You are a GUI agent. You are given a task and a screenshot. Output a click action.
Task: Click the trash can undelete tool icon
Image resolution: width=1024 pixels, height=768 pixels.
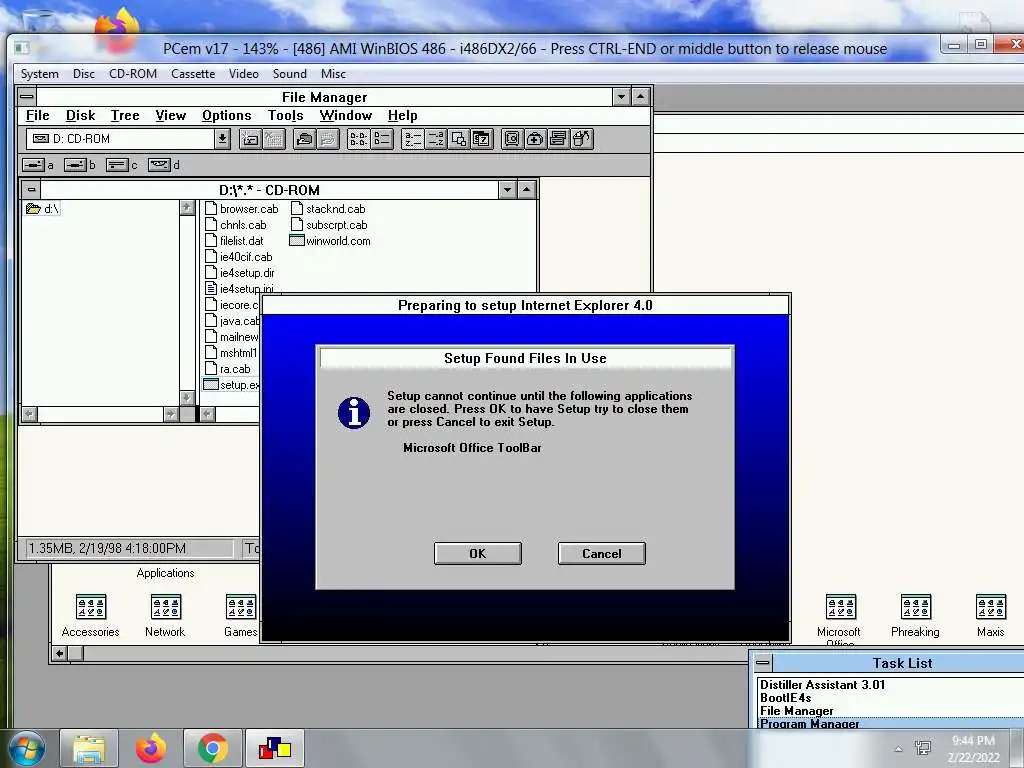[581, 139]
